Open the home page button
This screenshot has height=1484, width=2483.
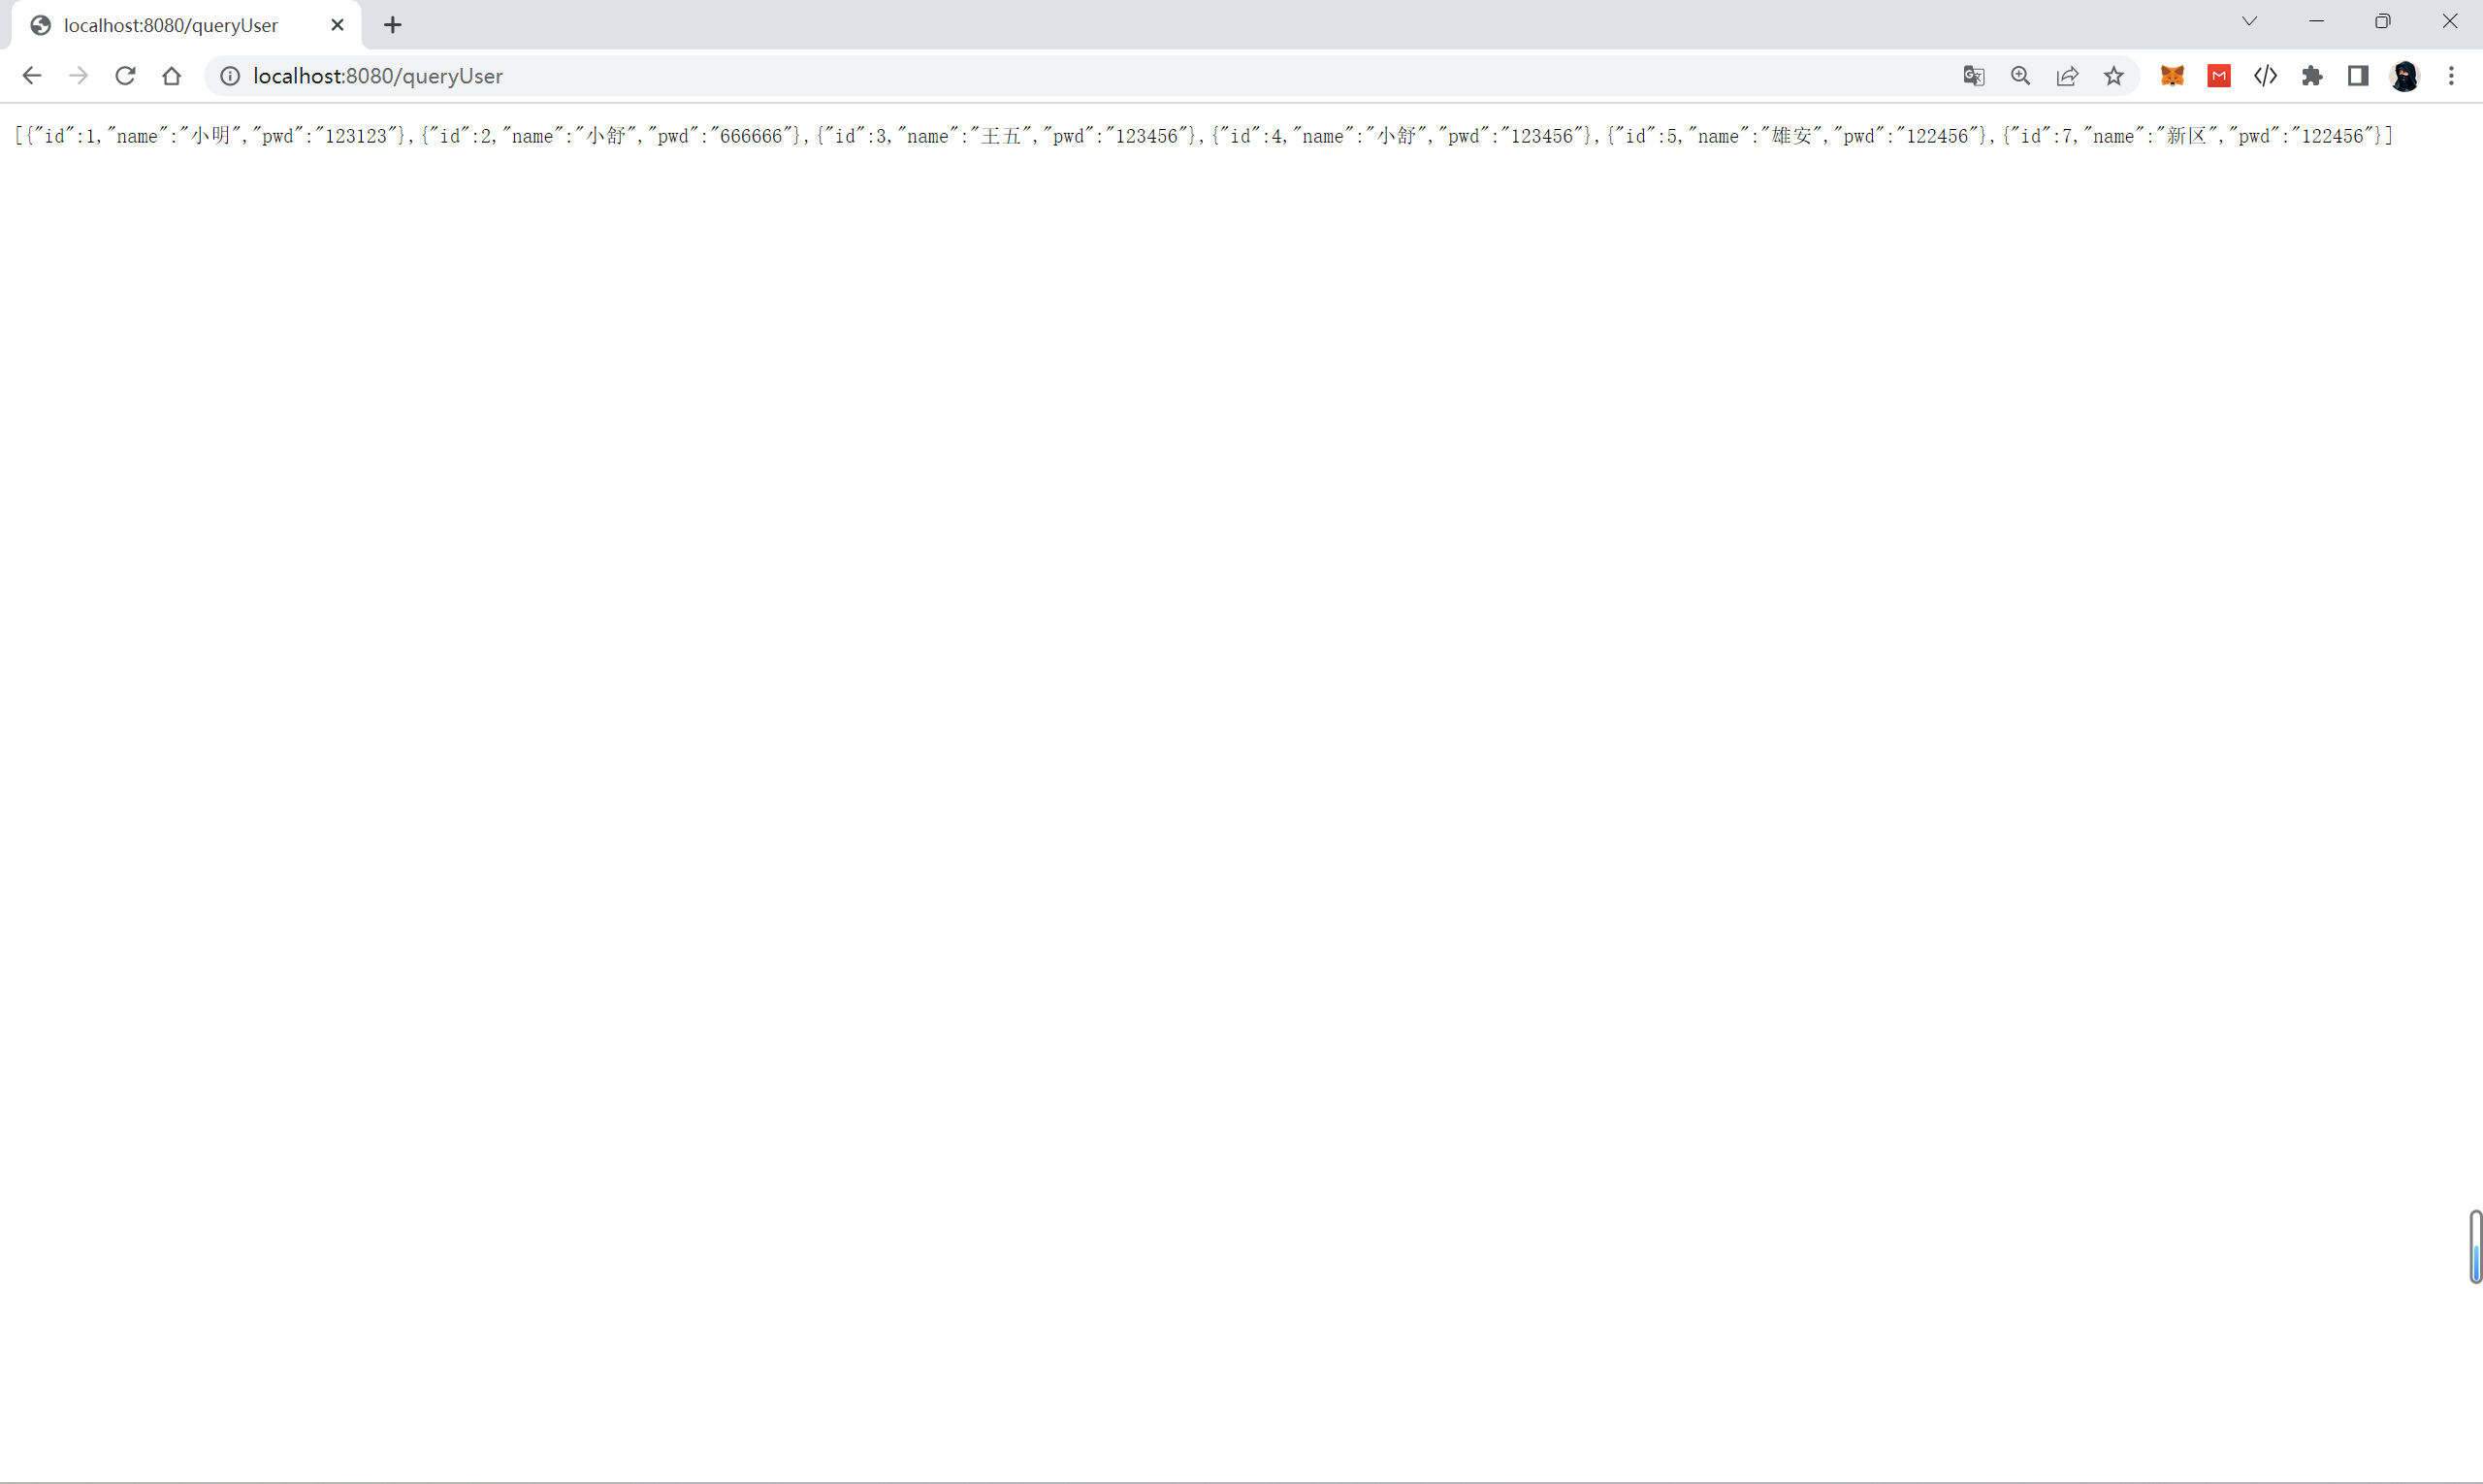click(172, 76)
